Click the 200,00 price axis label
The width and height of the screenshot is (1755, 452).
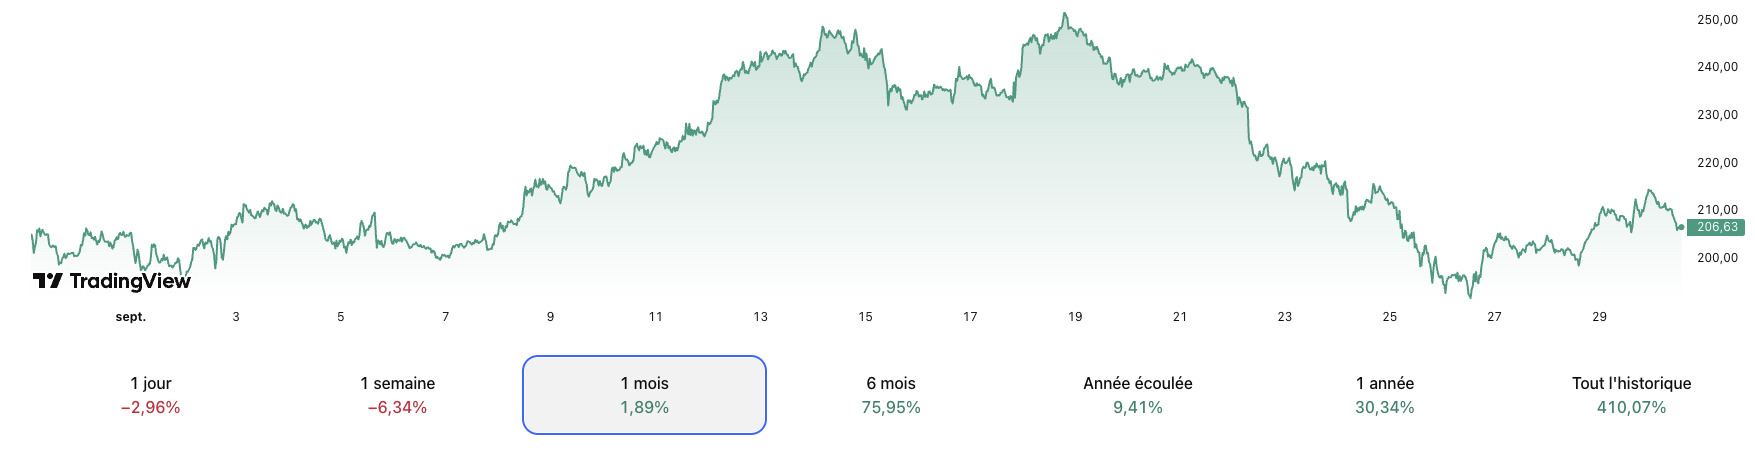[x=1717, y=258]
